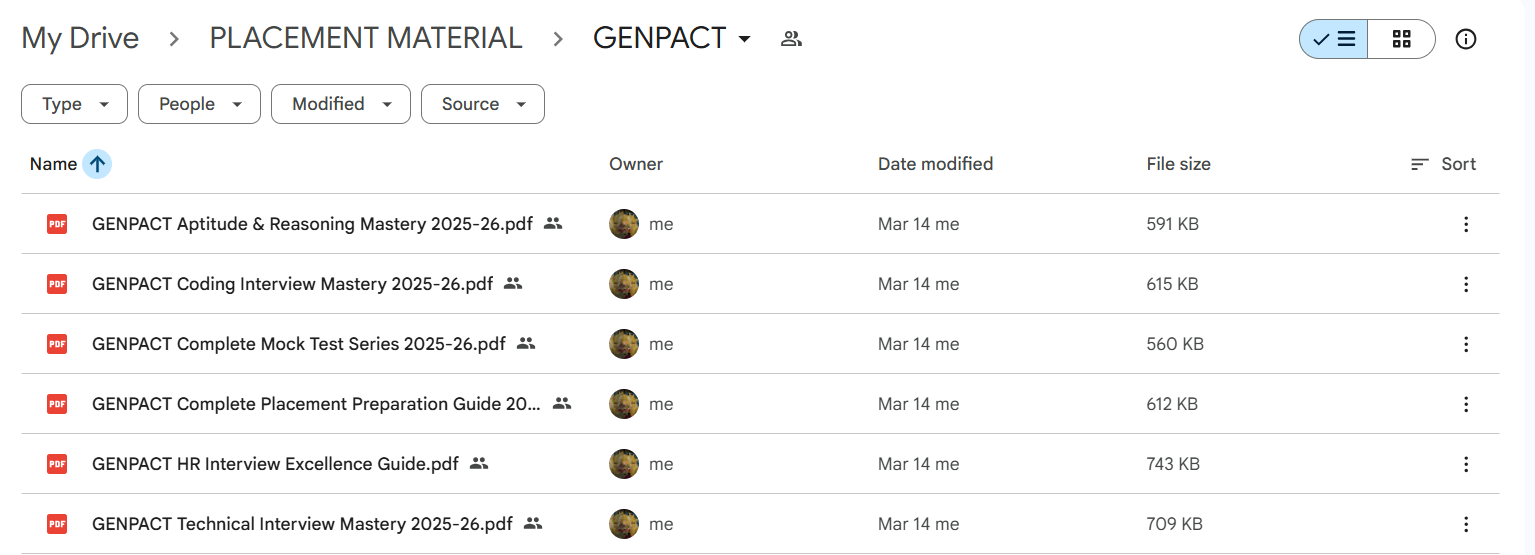Screen dimensions: 1535x555
Task: Switch to grid layout view
Action: click(1401, 39)
